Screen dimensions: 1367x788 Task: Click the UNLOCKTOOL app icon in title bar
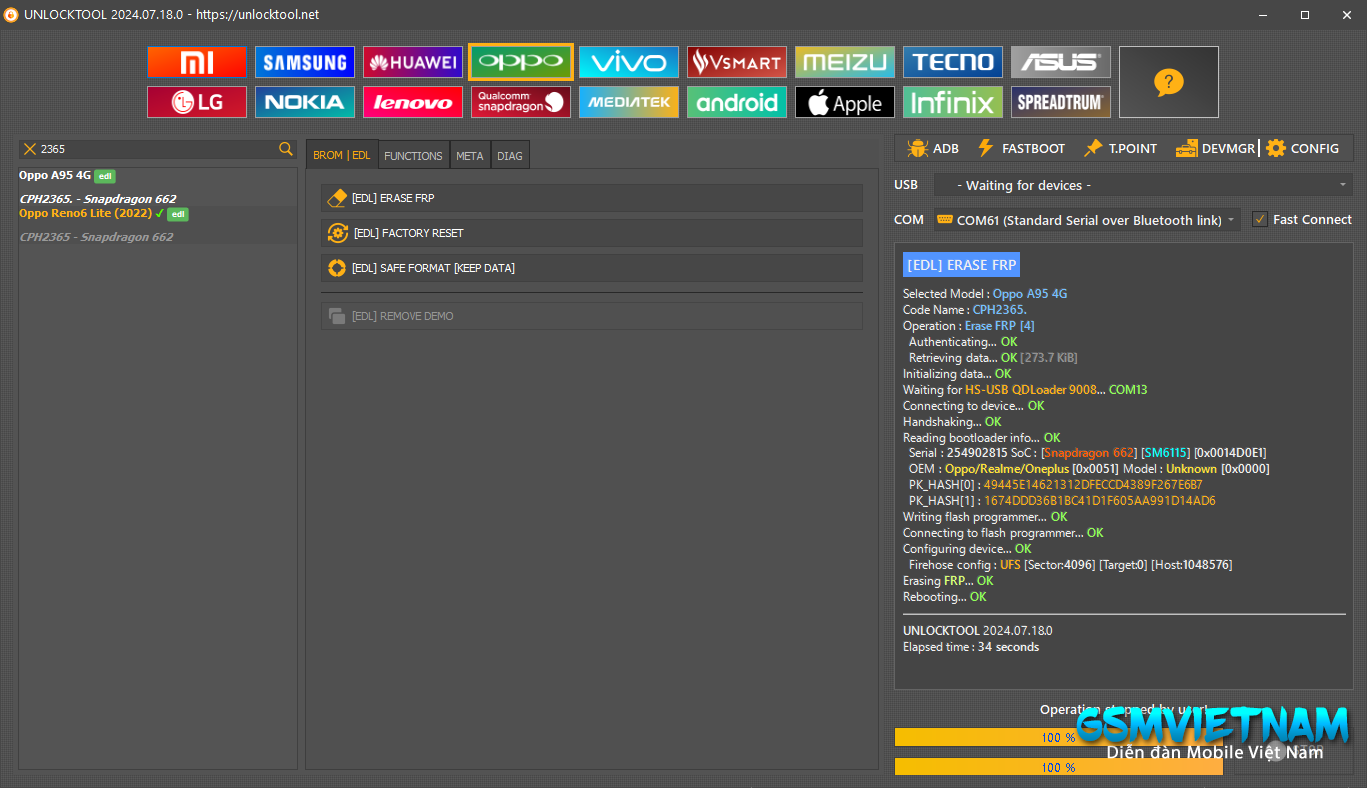tap(12, 15)
